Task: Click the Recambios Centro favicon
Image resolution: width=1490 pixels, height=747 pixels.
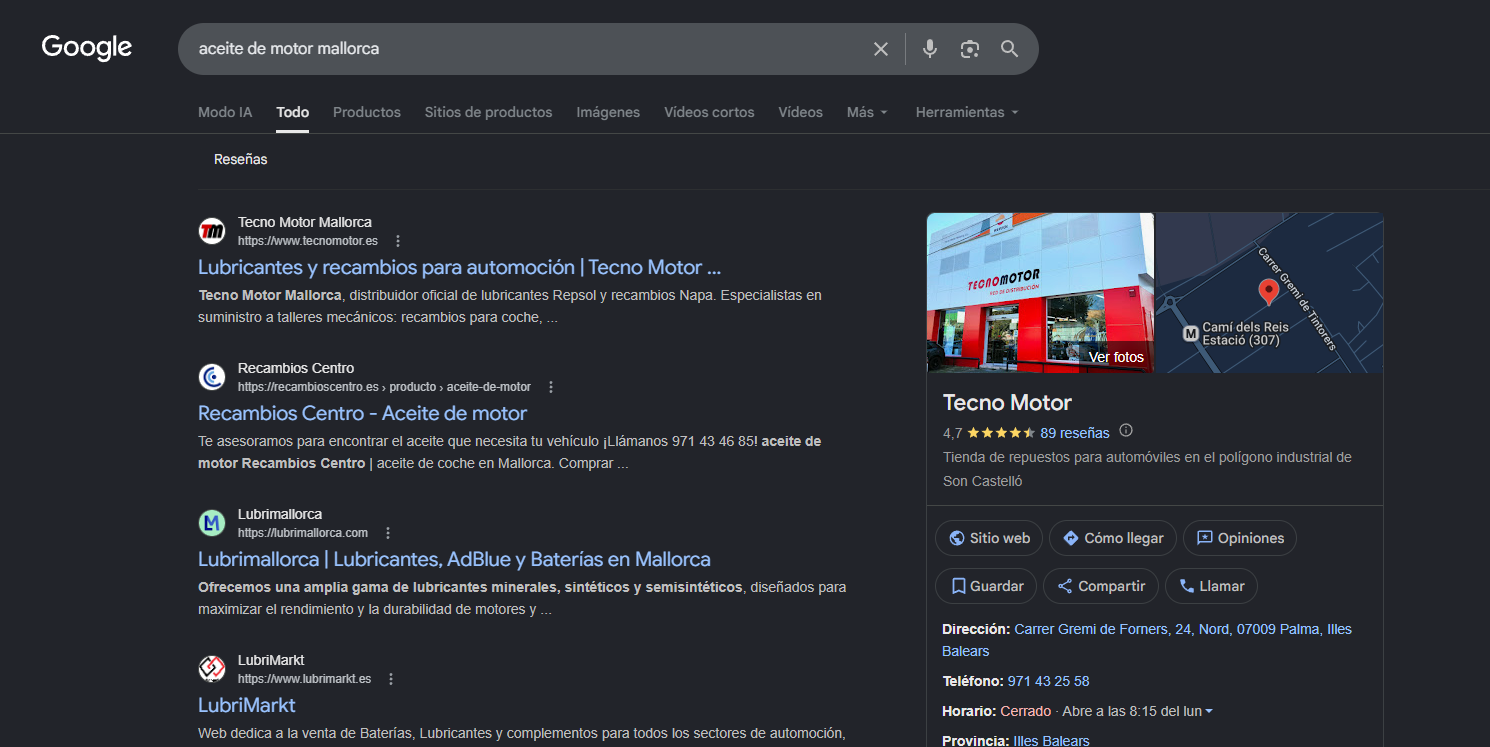Action: click(212, 377)
